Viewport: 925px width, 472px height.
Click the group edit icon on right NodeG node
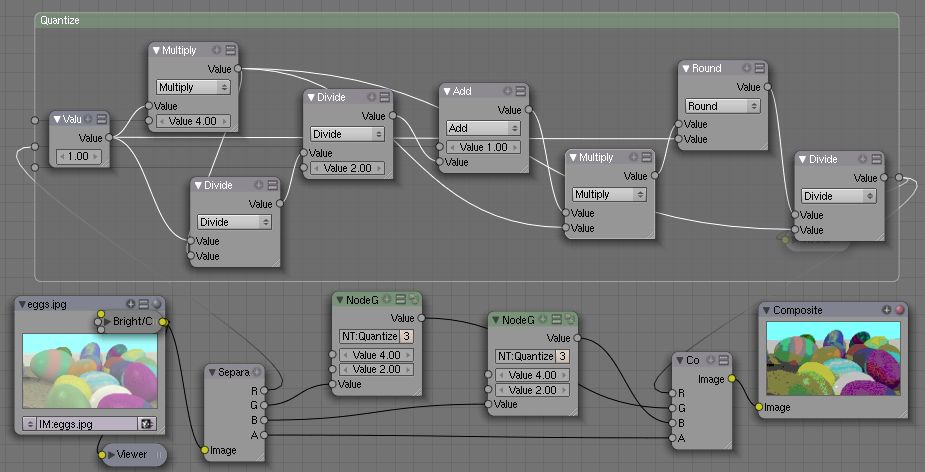[x=569, y=320]
